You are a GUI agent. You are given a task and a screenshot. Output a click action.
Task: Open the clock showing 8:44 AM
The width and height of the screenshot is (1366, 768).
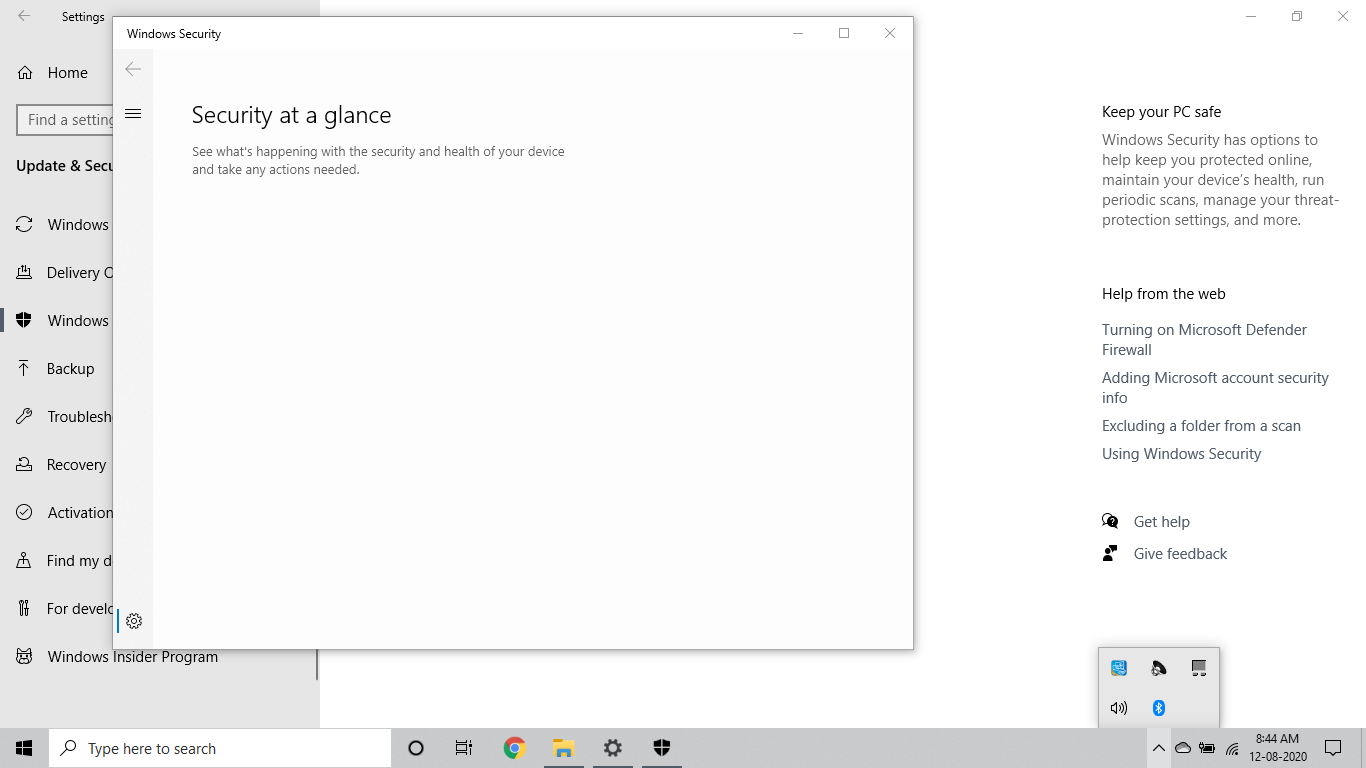click(x=1277, y=748)
